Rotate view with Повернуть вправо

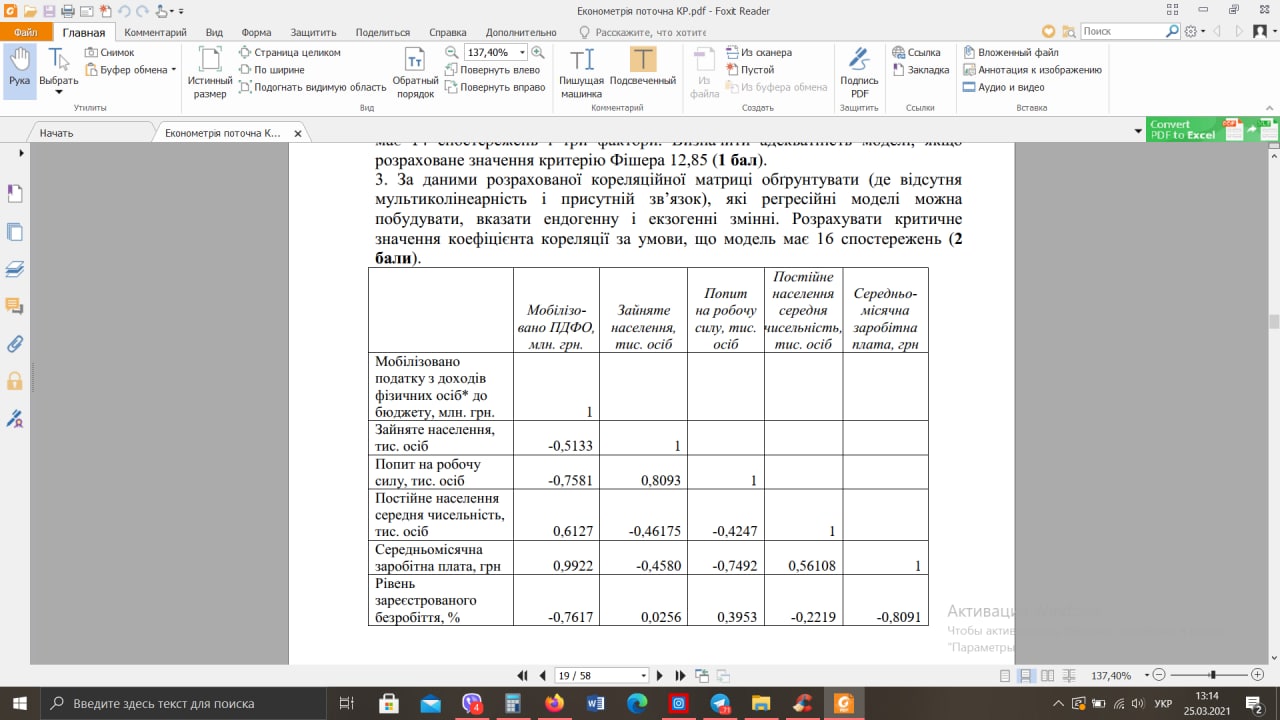click(496, 87)
